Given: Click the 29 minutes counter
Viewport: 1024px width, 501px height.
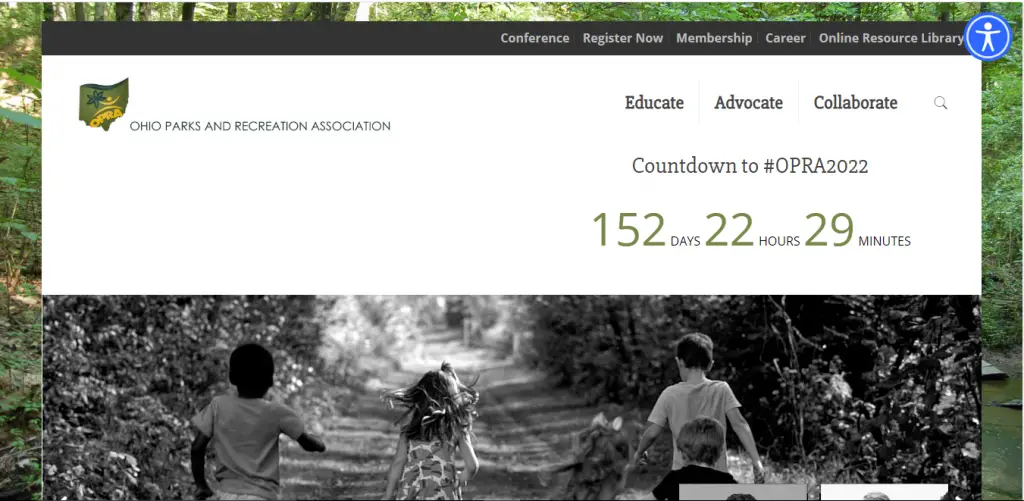Looking at the screenshot, I should pyautogui.click(x=857, y=230).
